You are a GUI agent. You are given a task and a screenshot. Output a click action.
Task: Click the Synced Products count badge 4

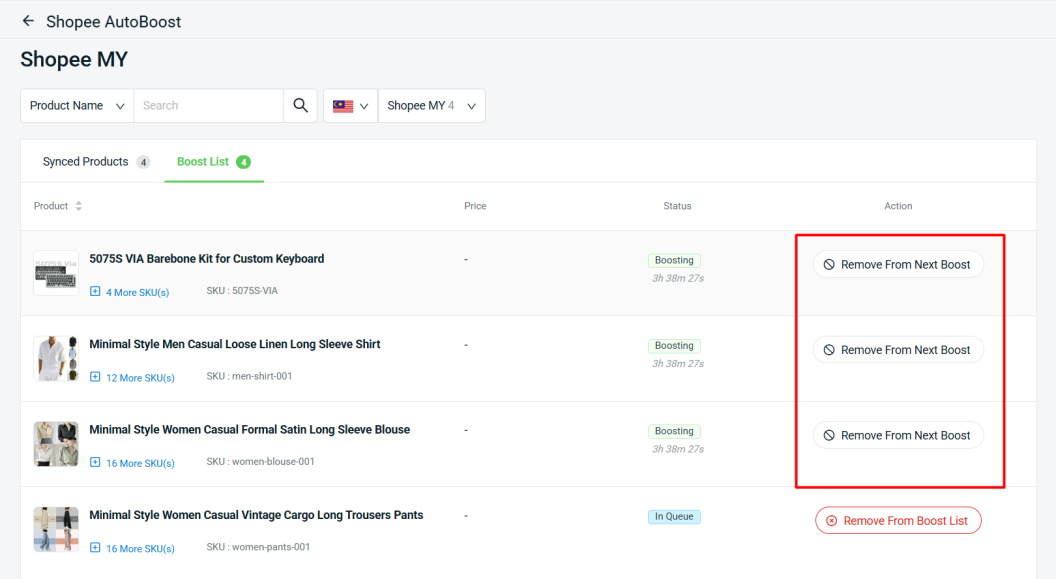point(143,162)
